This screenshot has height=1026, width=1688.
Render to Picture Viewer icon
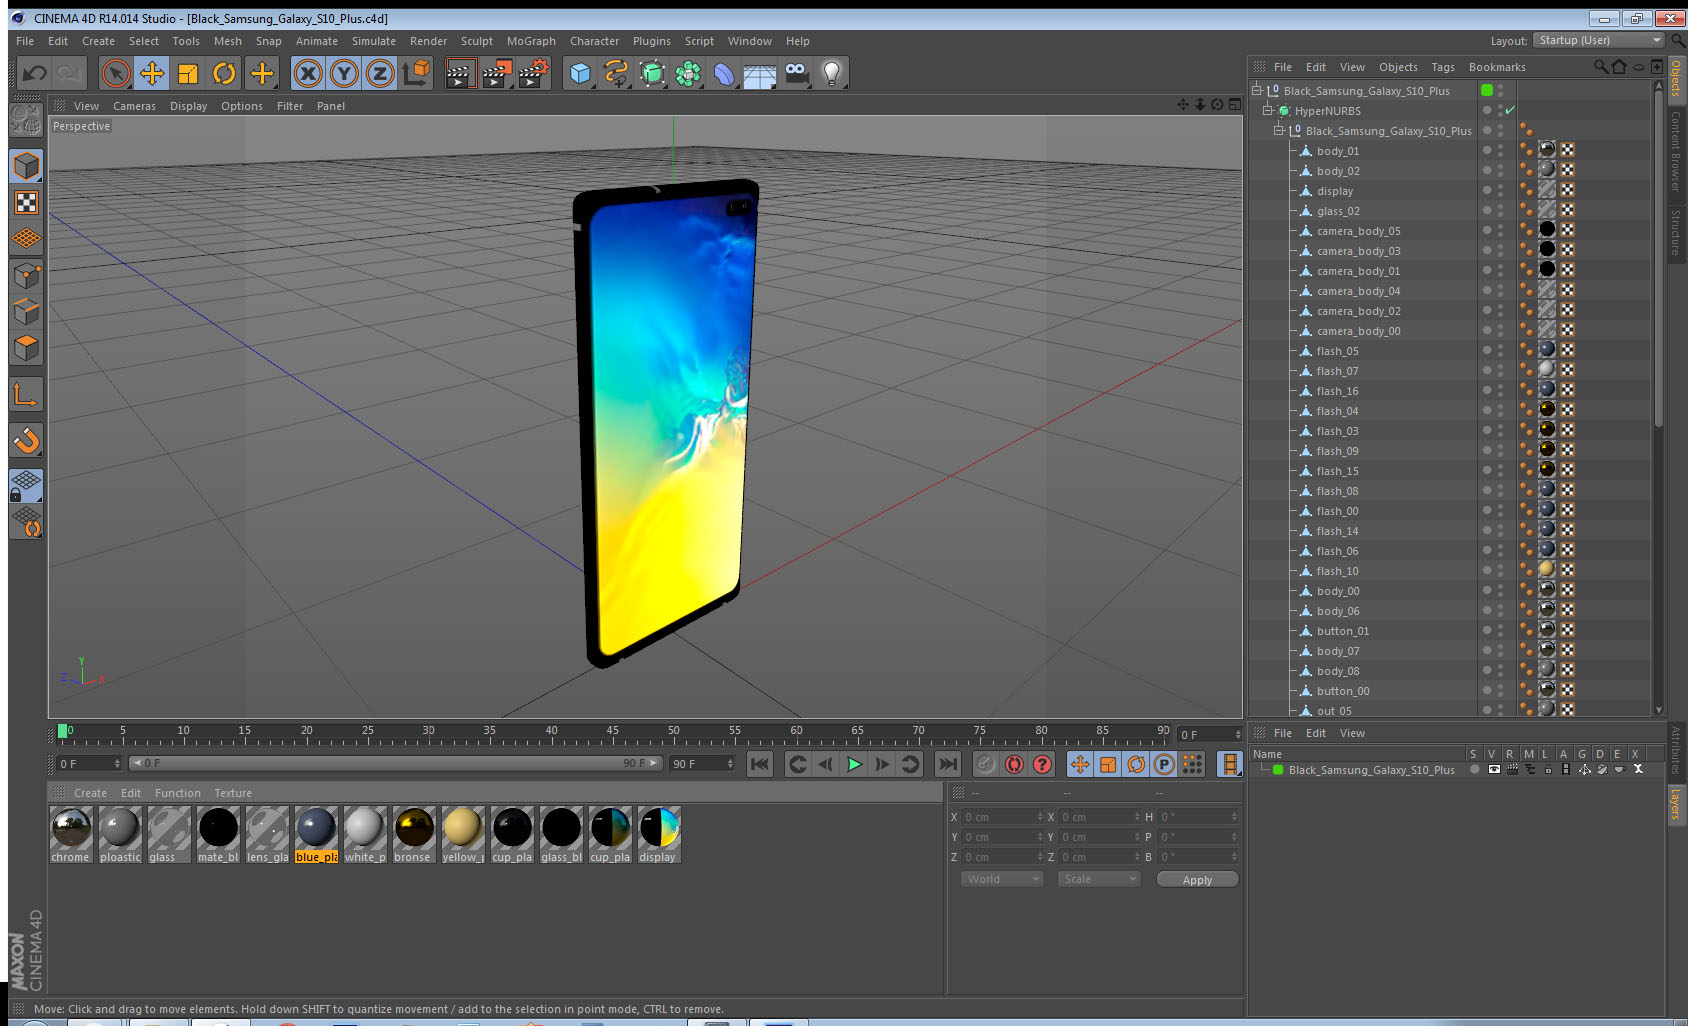[x=497, y=73]
